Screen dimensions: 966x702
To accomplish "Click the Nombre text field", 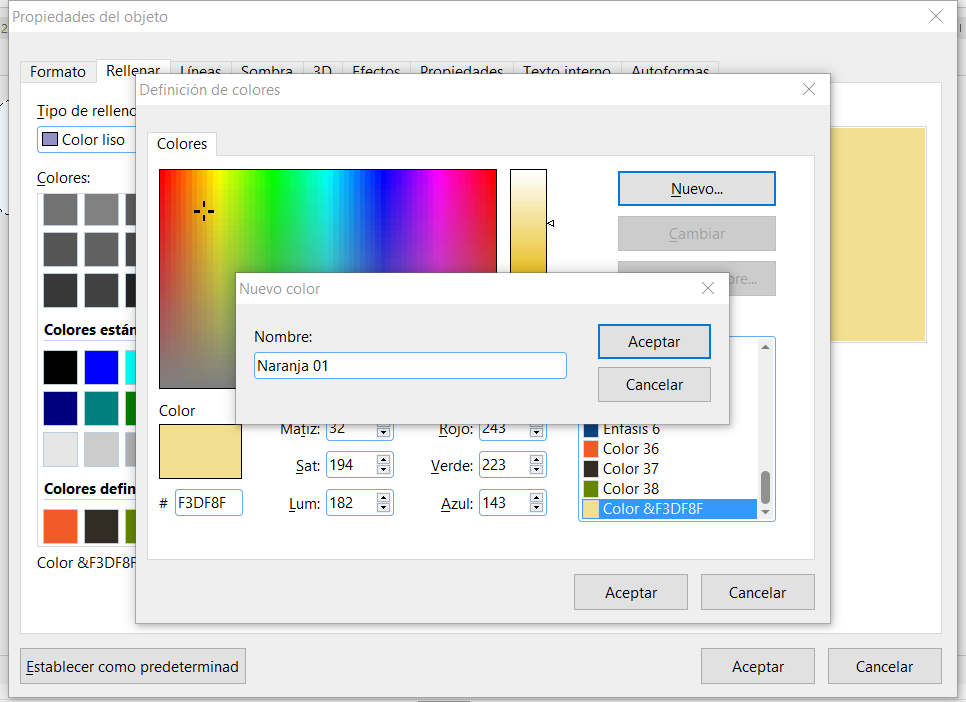I will coord(410,366).
